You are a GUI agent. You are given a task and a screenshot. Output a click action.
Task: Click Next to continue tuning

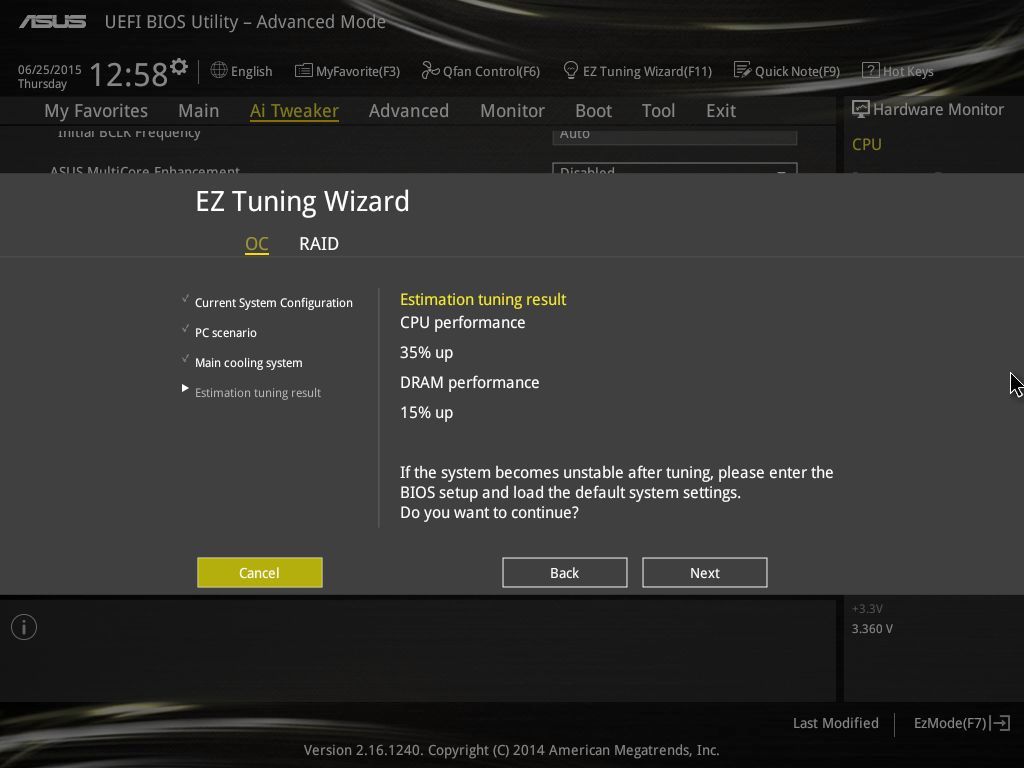point(705,573)
